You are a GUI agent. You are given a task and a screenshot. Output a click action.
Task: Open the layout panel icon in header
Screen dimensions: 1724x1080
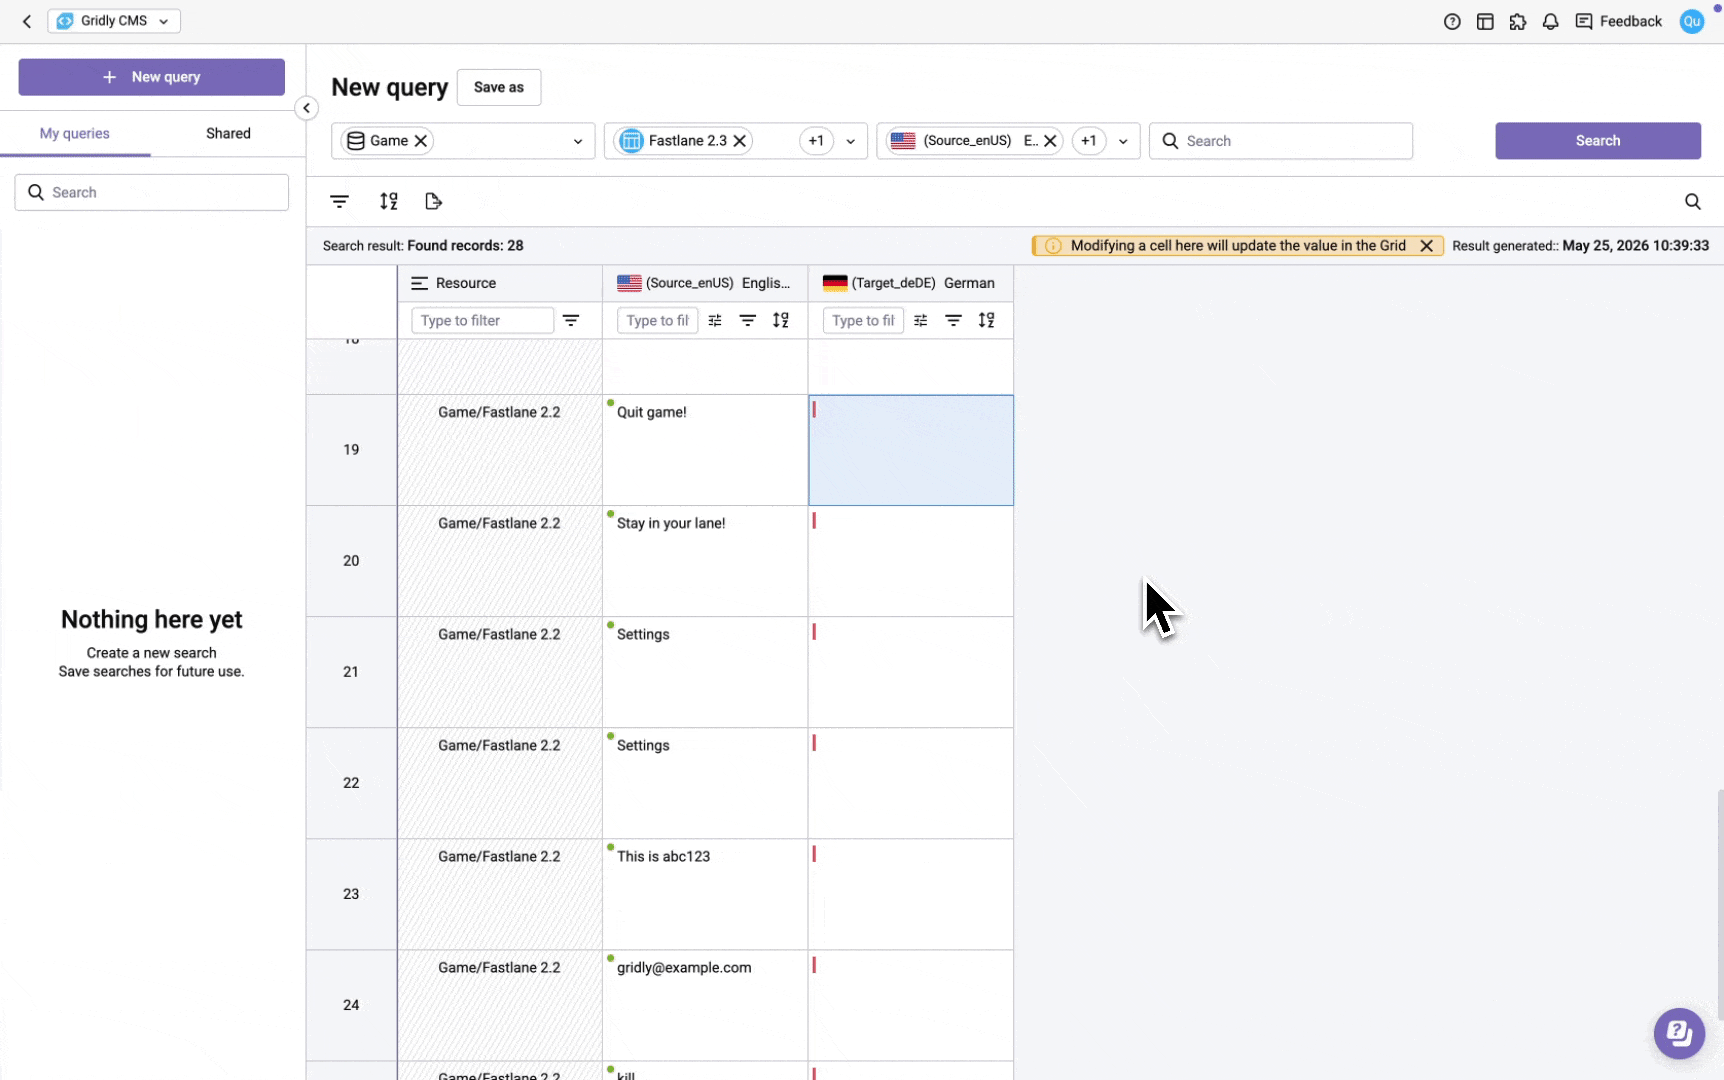click(x=1485, y=21)
